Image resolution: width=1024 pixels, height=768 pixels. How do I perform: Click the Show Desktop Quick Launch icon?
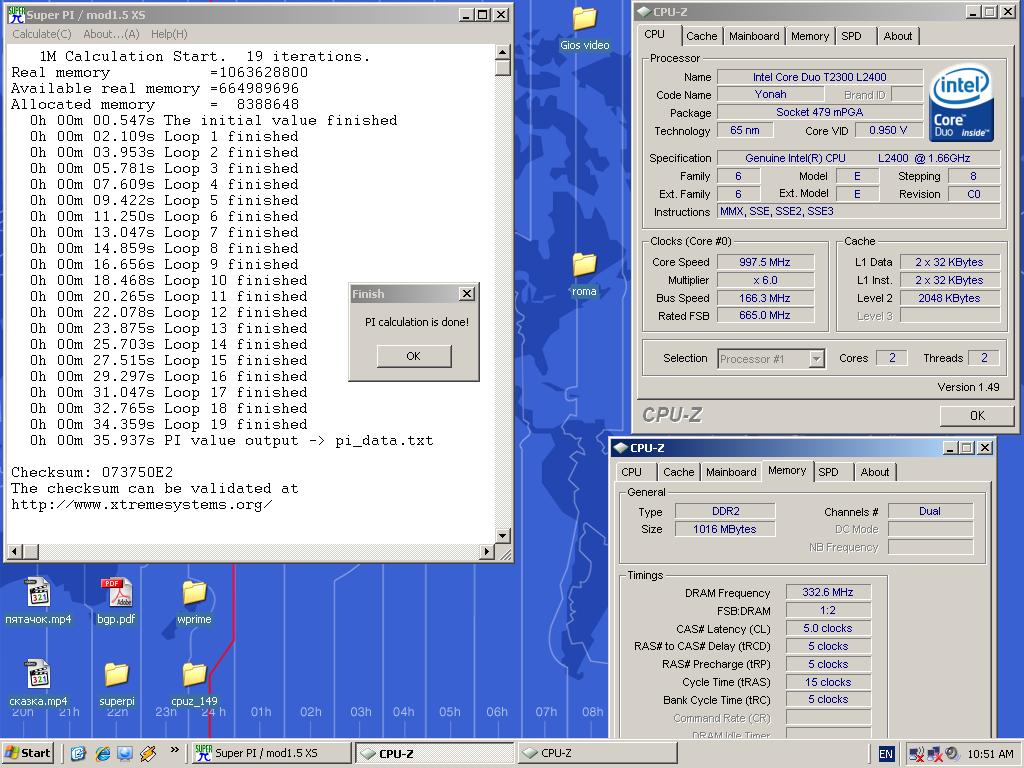click(125, 753)
